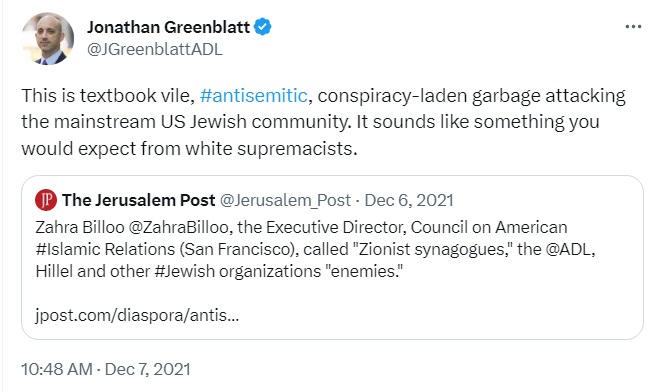This screenshot has height=392, width=654.
Task: Open the @JGreenblattADL handle
Action: [x=155, y=49]
